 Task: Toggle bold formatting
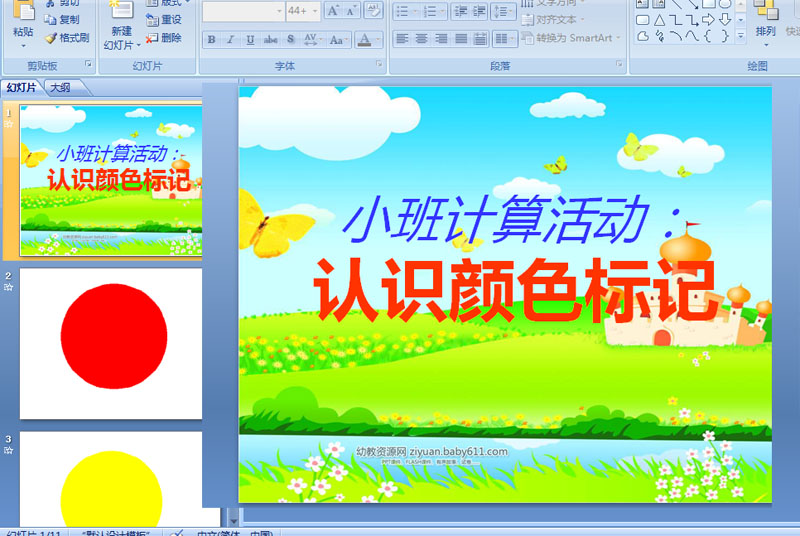tap(211, 39)
